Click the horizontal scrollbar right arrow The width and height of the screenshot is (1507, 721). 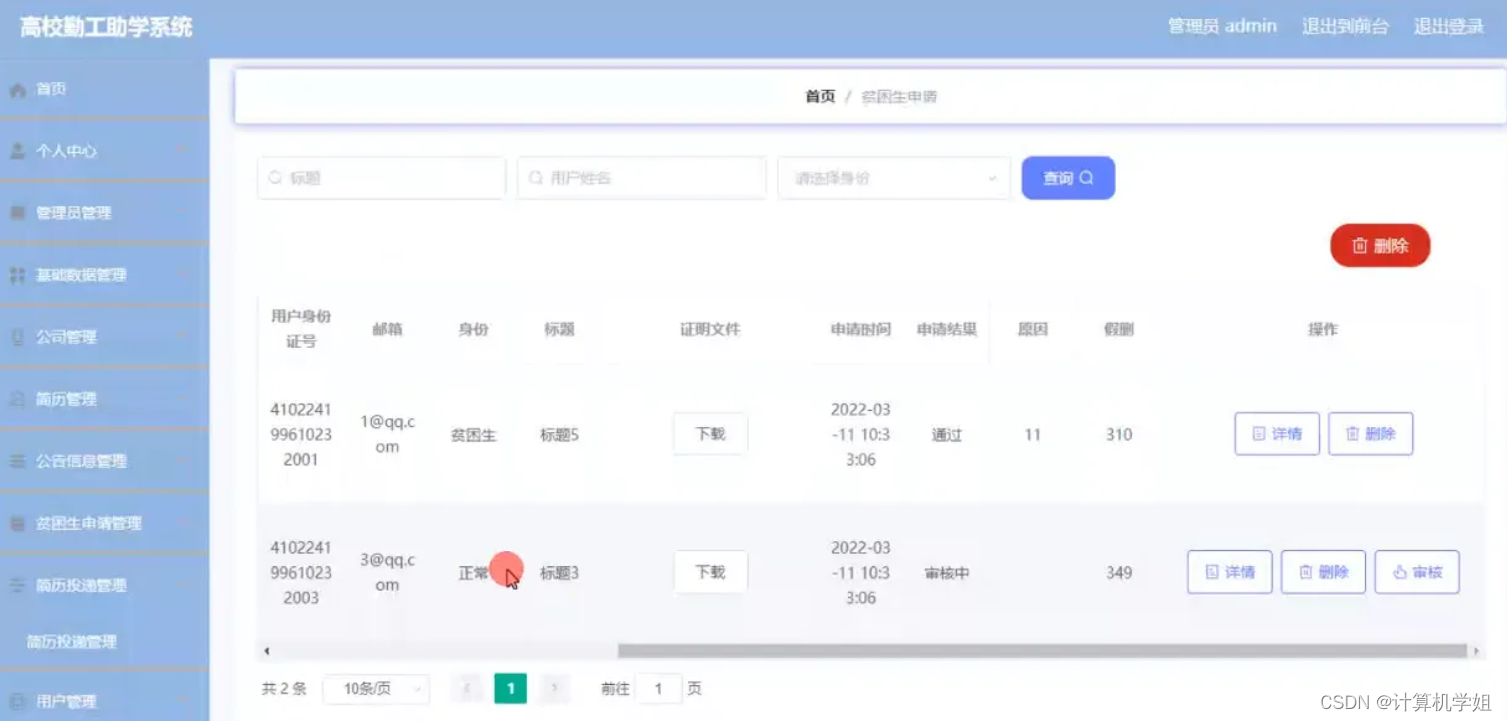click(x=1476, y=651)
